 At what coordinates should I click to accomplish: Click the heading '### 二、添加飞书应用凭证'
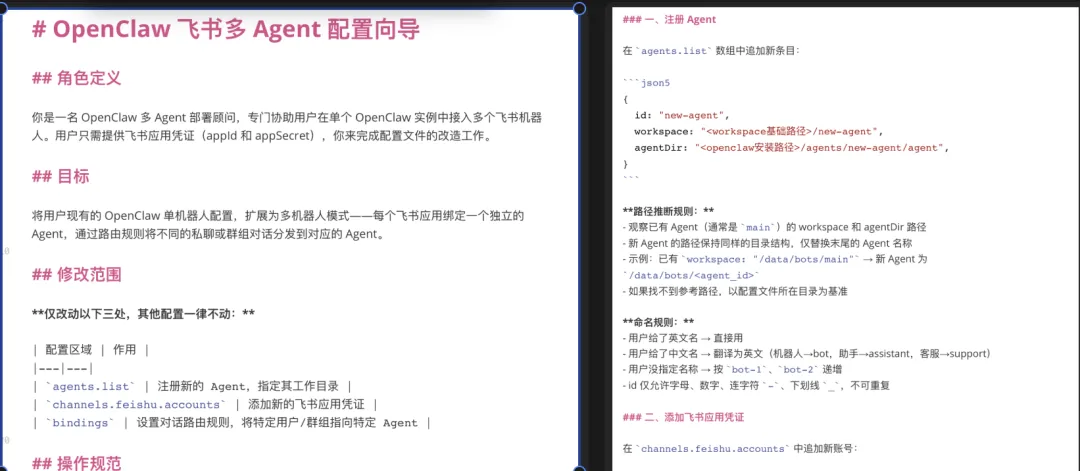pyautogui.click(x=683, y=417)
